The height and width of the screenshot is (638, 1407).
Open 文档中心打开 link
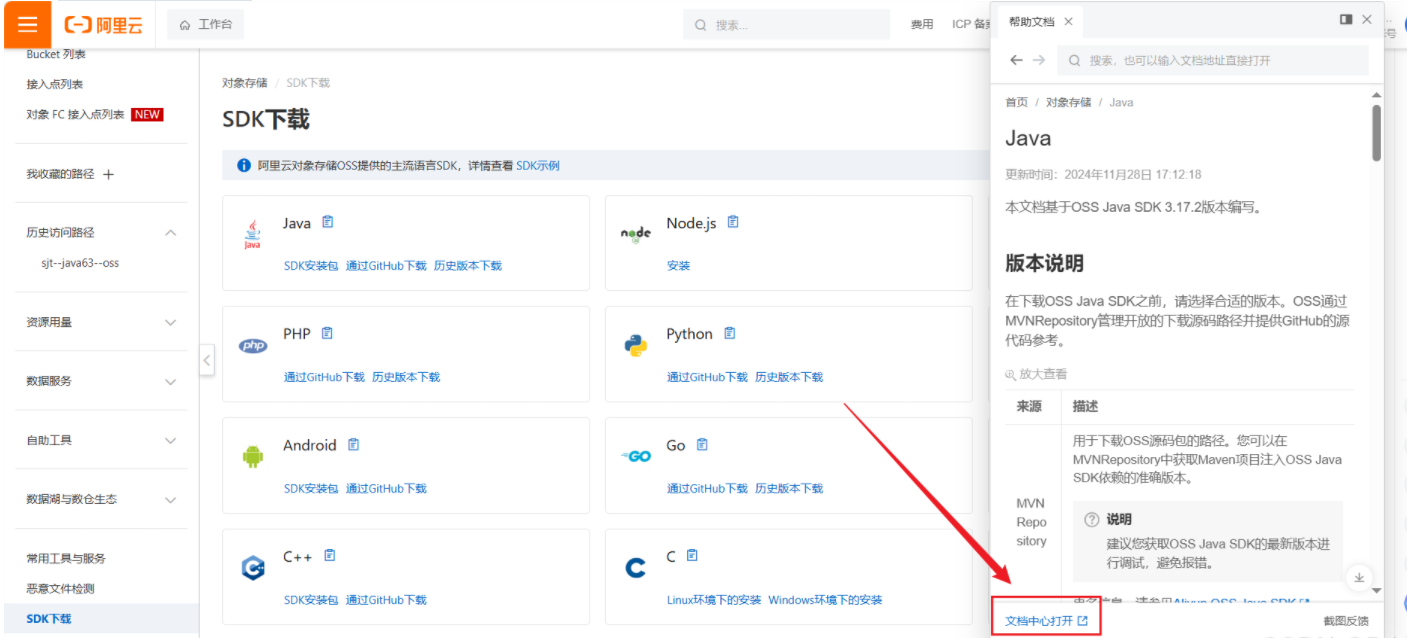(1046, 621)
